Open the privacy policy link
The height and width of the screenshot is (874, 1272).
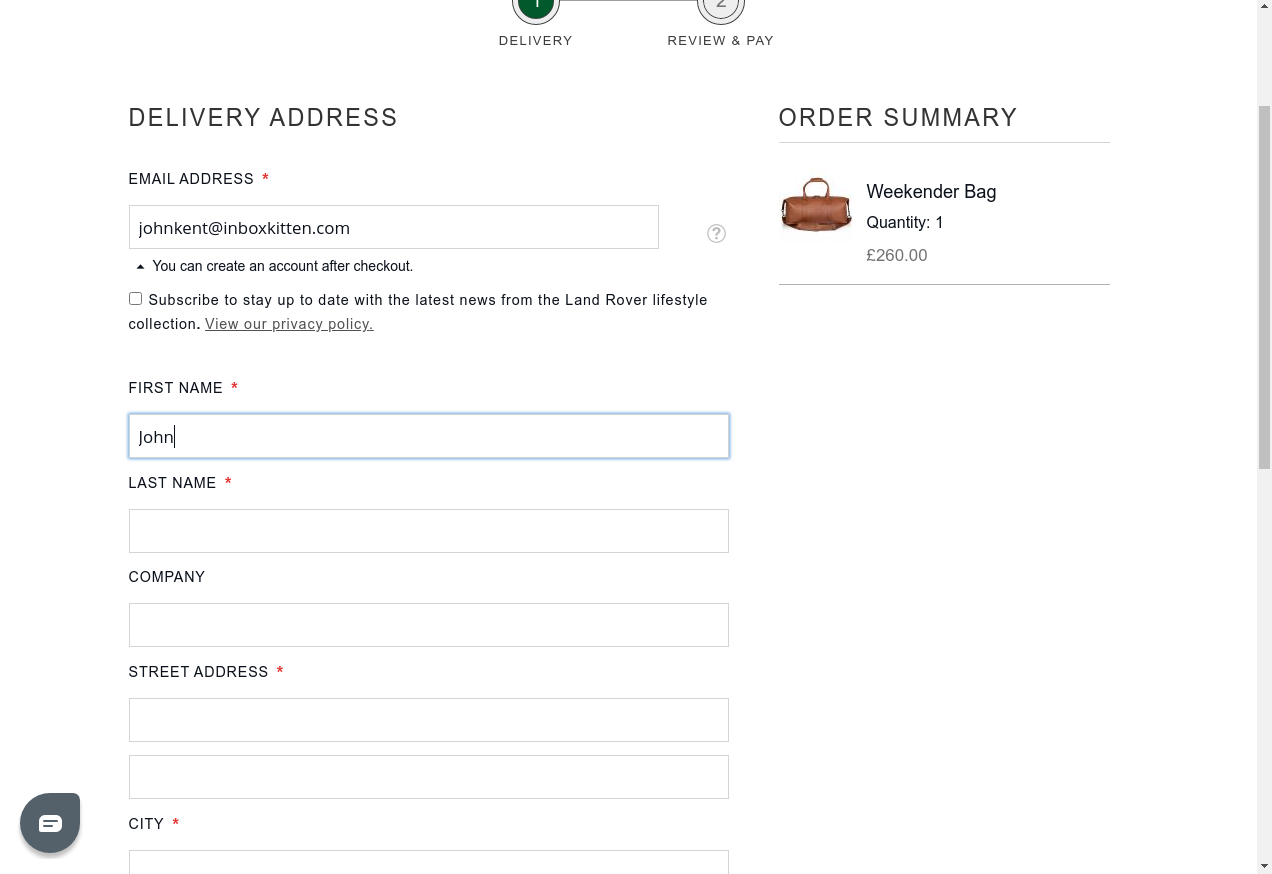click(x=289, y=324)
